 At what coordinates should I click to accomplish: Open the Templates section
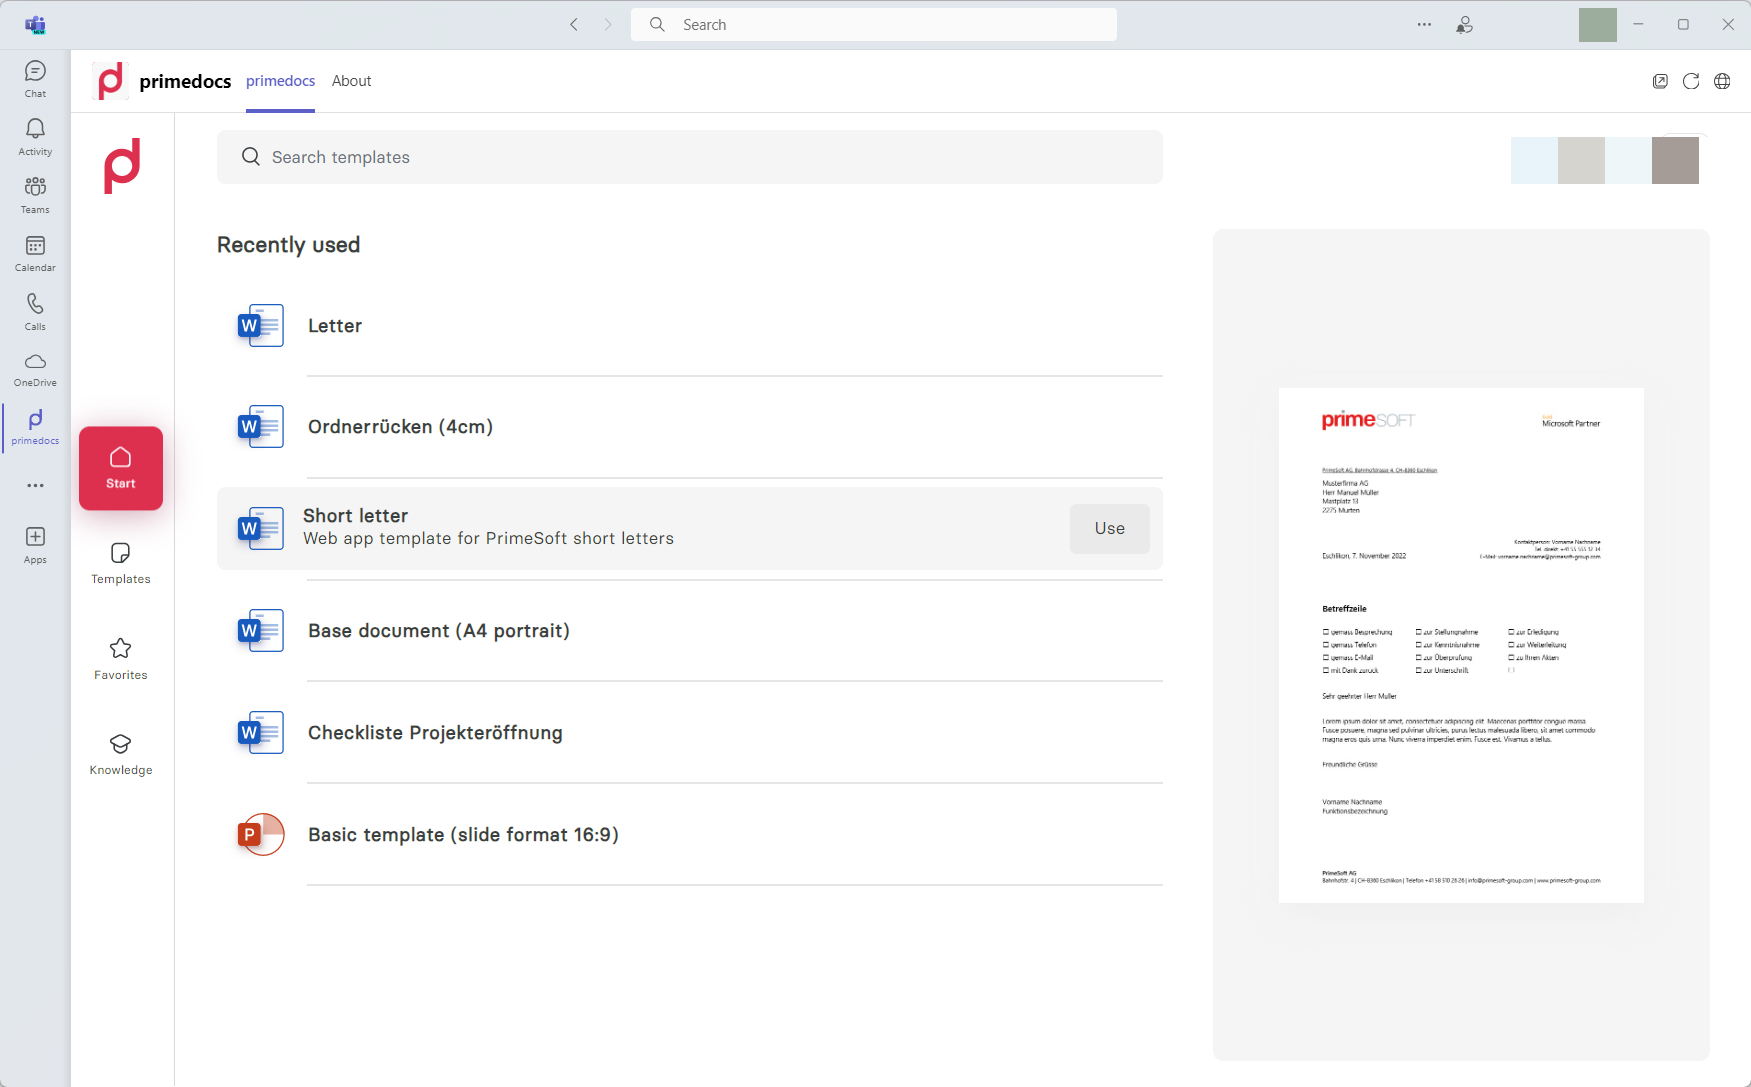tap(121, 564)
